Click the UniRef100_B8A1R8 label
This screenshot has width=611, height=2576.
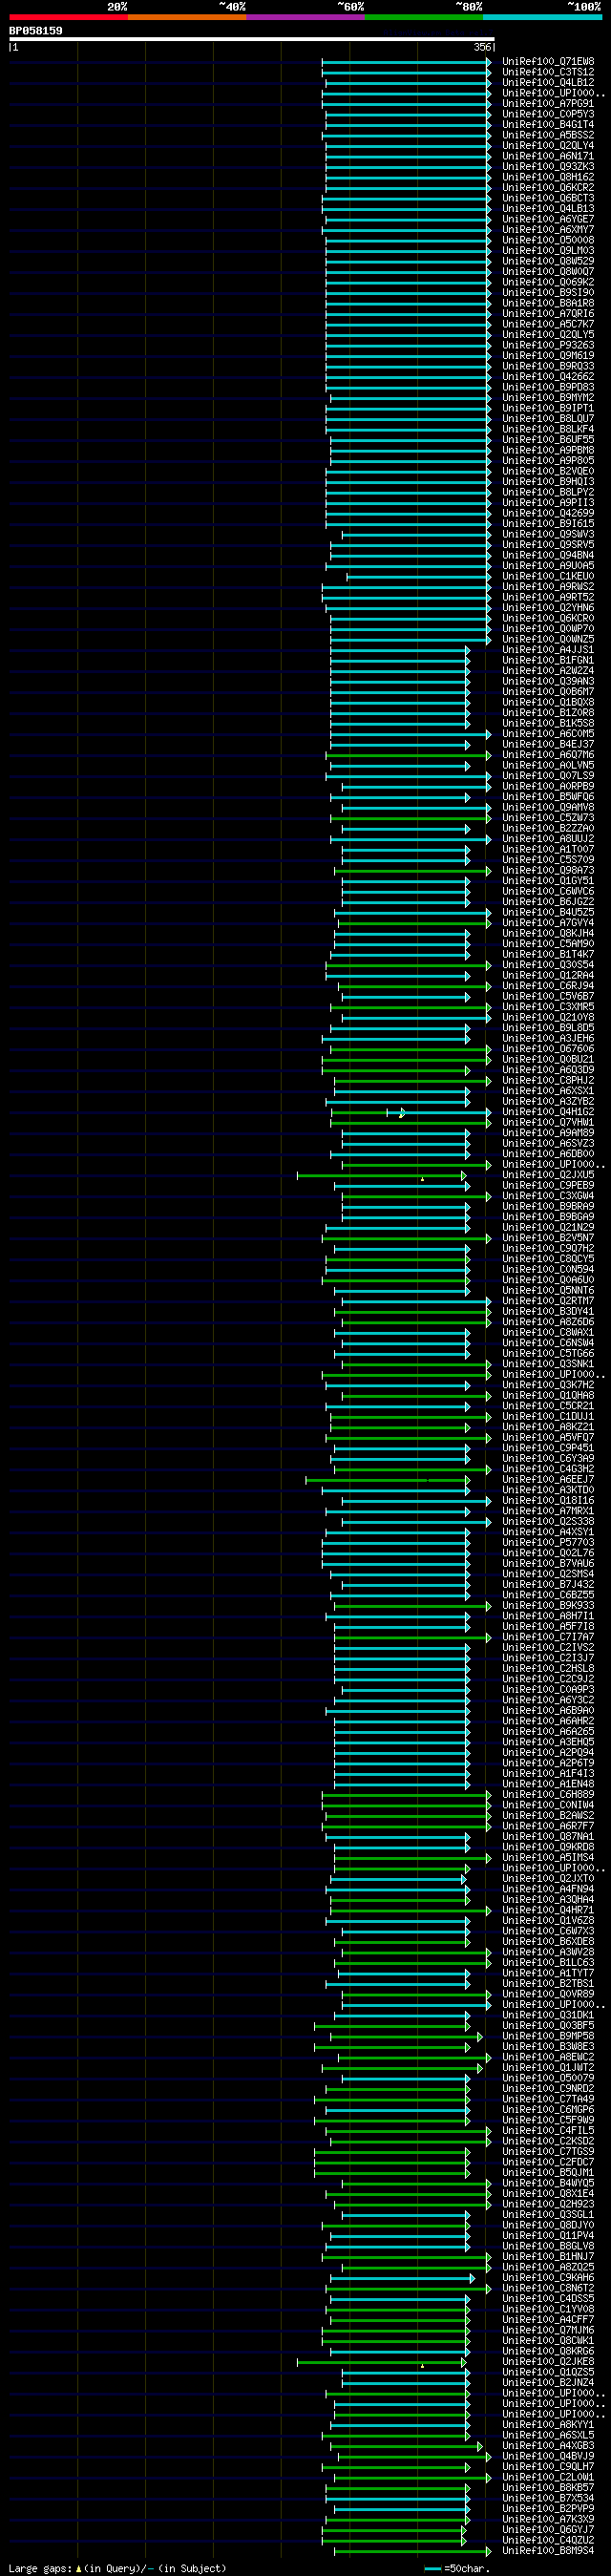pos(548,303)
